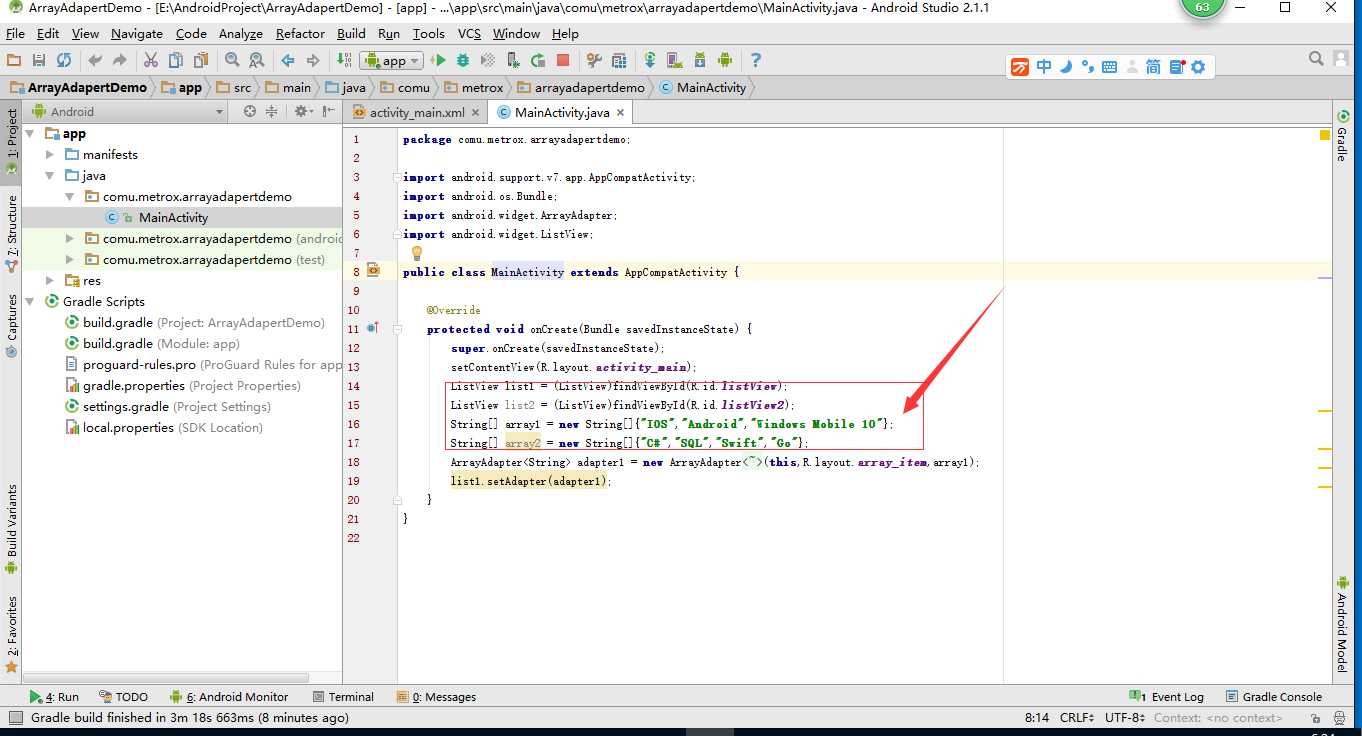Collapse the app module tree node
Image resolution: width=1362 pixels, height=736 pixels.
pyautogui.click(x=30, y=133)
